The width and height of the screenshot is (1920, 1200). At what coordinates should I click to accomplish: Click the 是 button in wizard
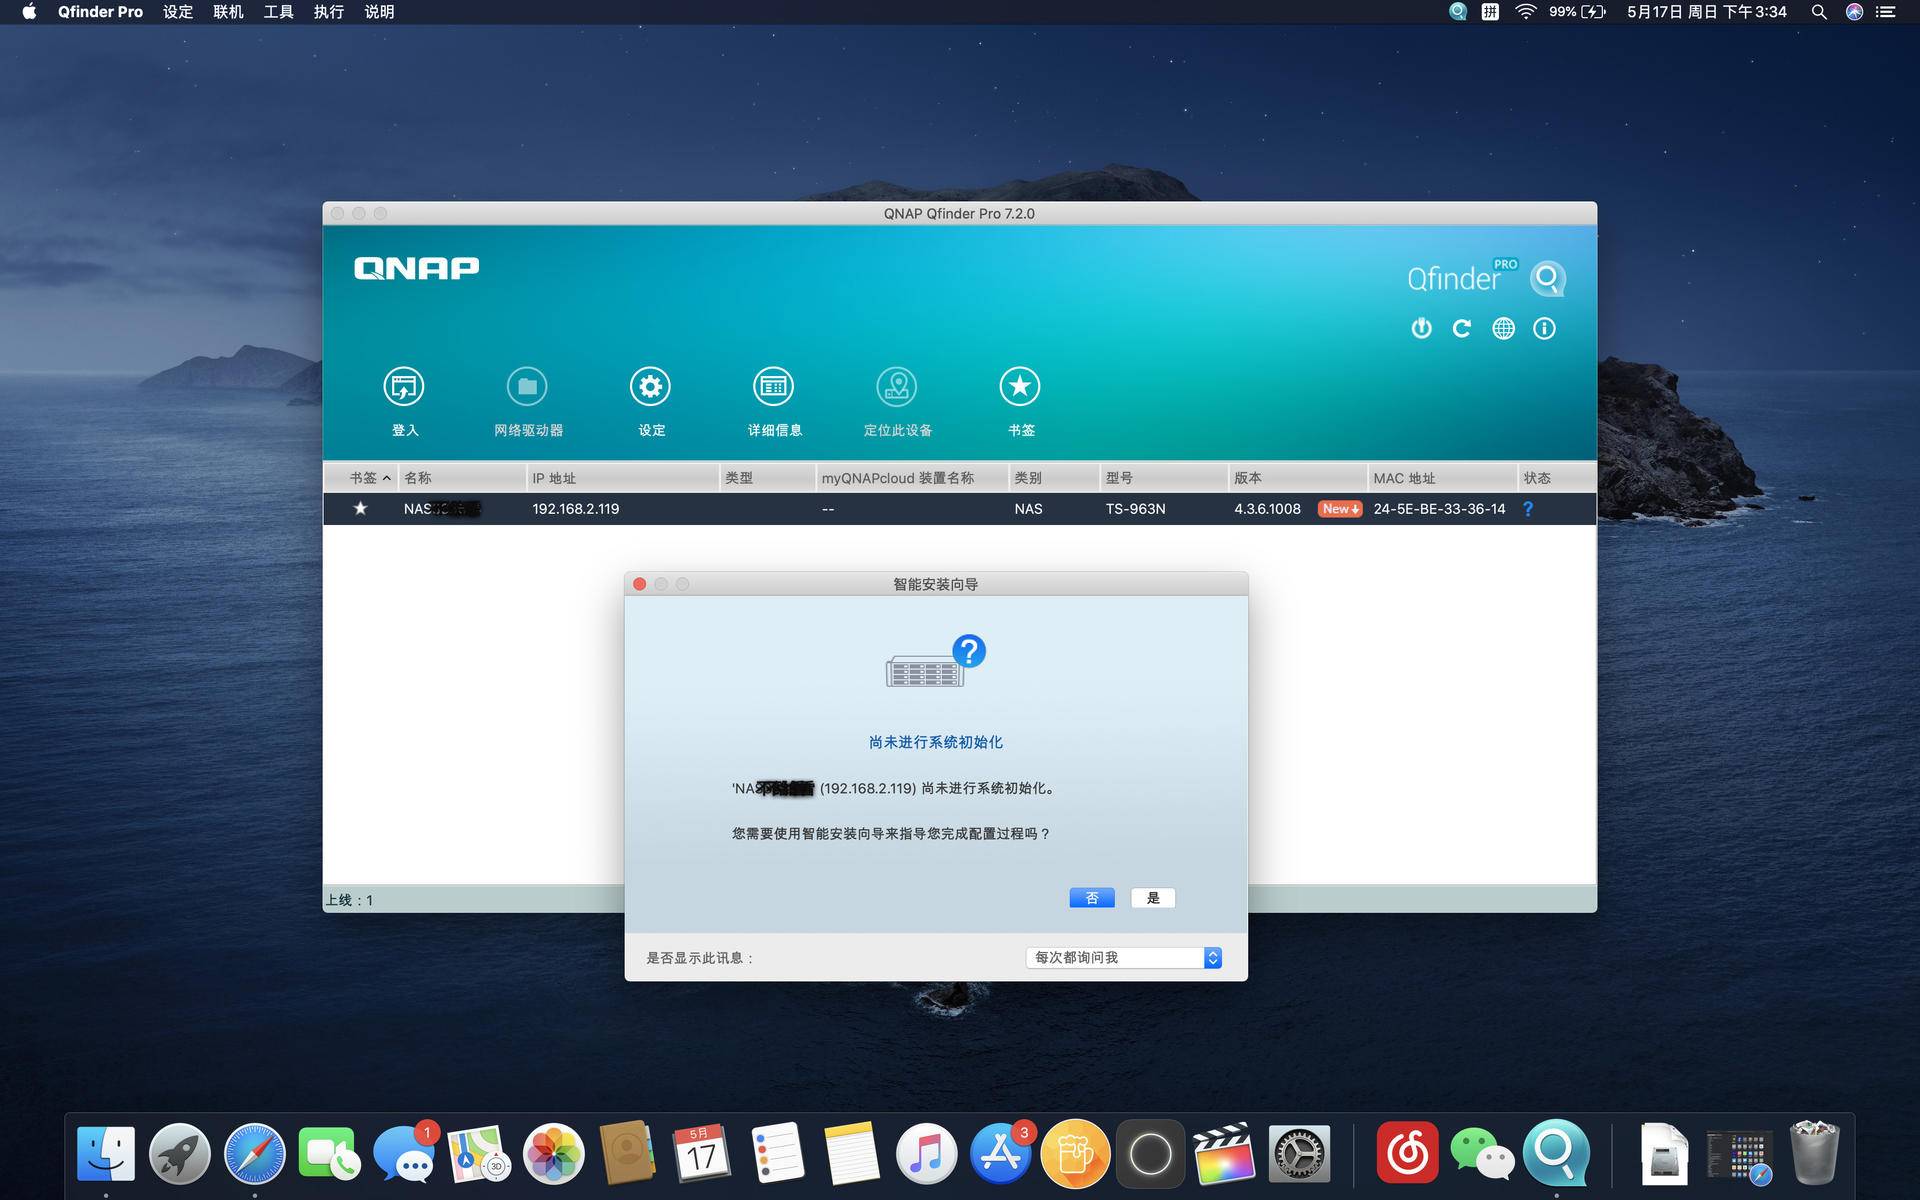(x=1152, y=898)
